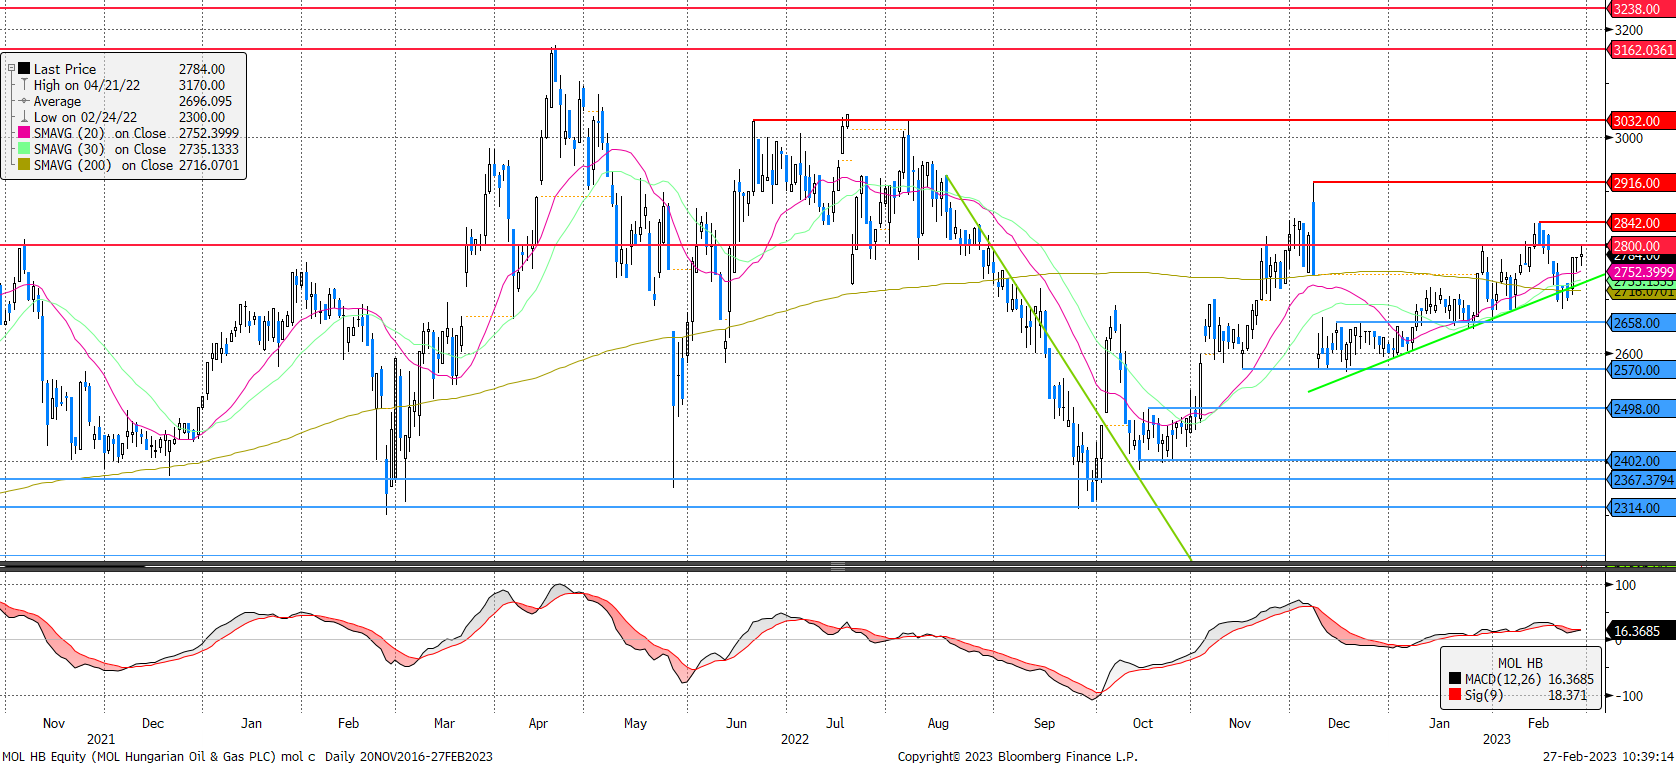This screenshot has width=1676, height=765.
Task: Click the pink SMAVG (20) swatch
Action: (24, 133)
